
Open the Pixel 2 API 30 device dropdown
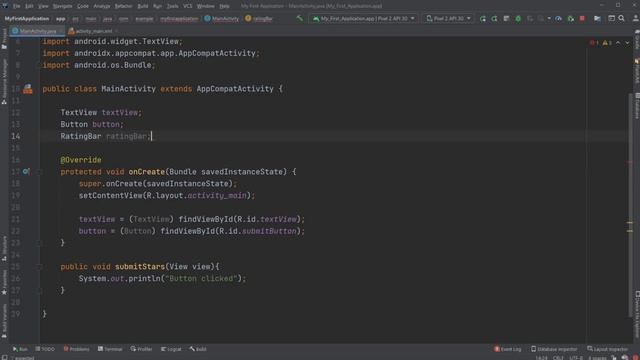[448, 18]
